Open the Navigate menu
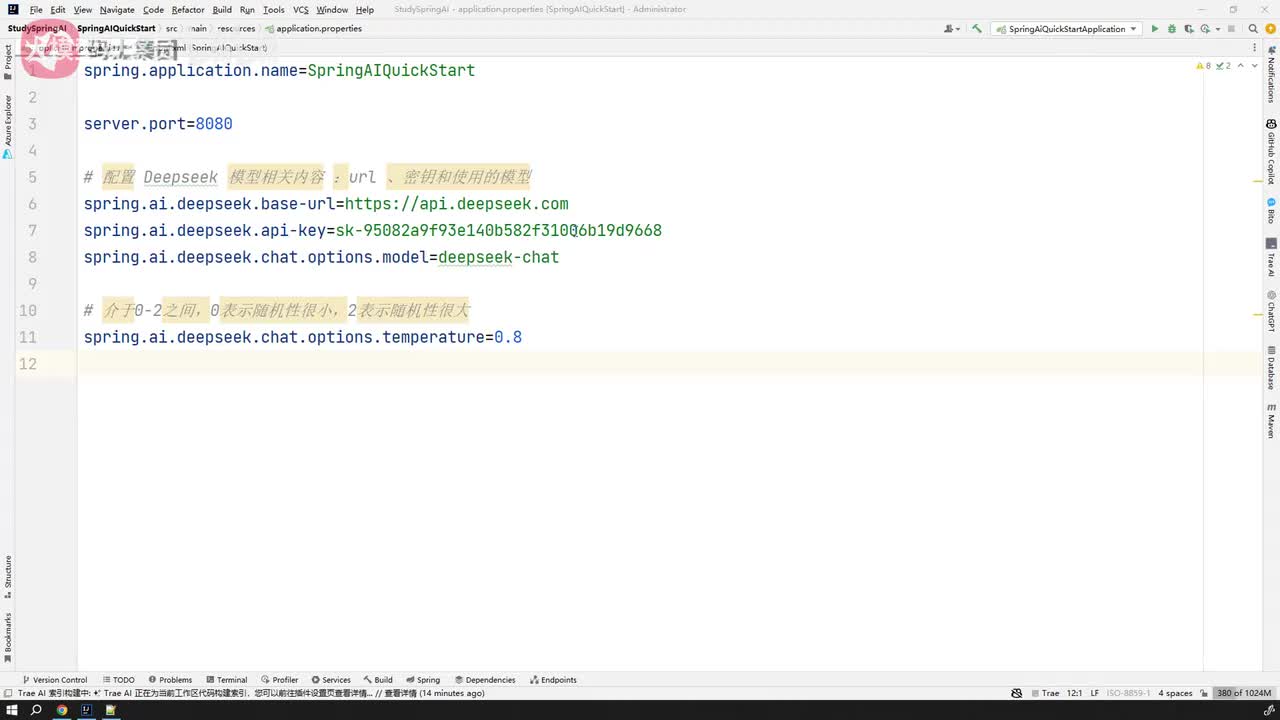 (x=117, y=10)
